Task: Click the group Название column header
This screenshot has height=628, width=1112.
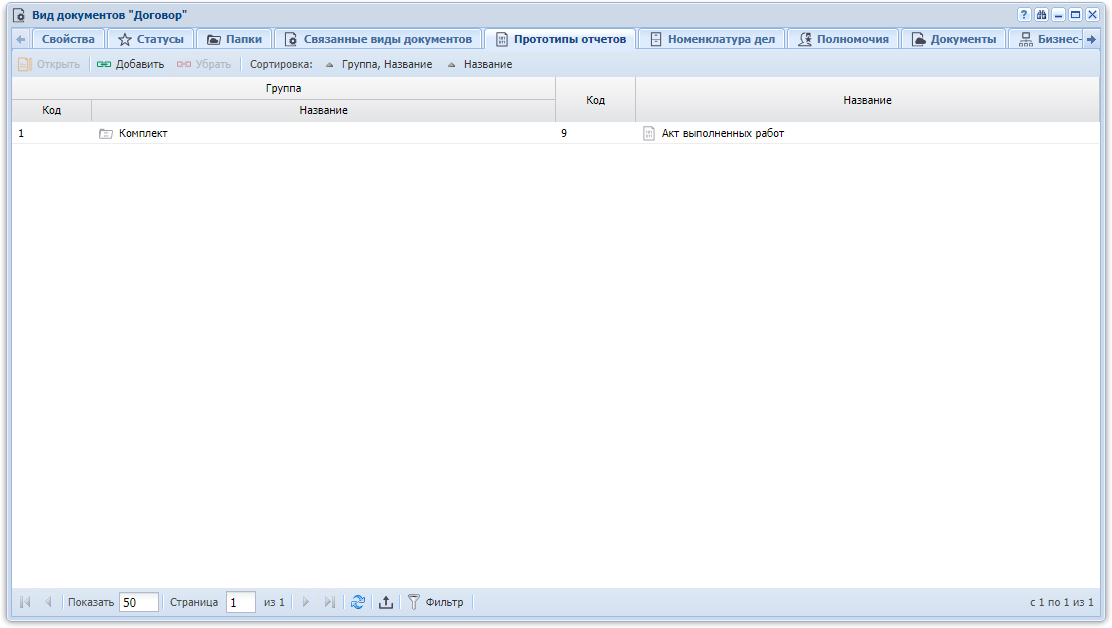Action: [x=323, y=111]
